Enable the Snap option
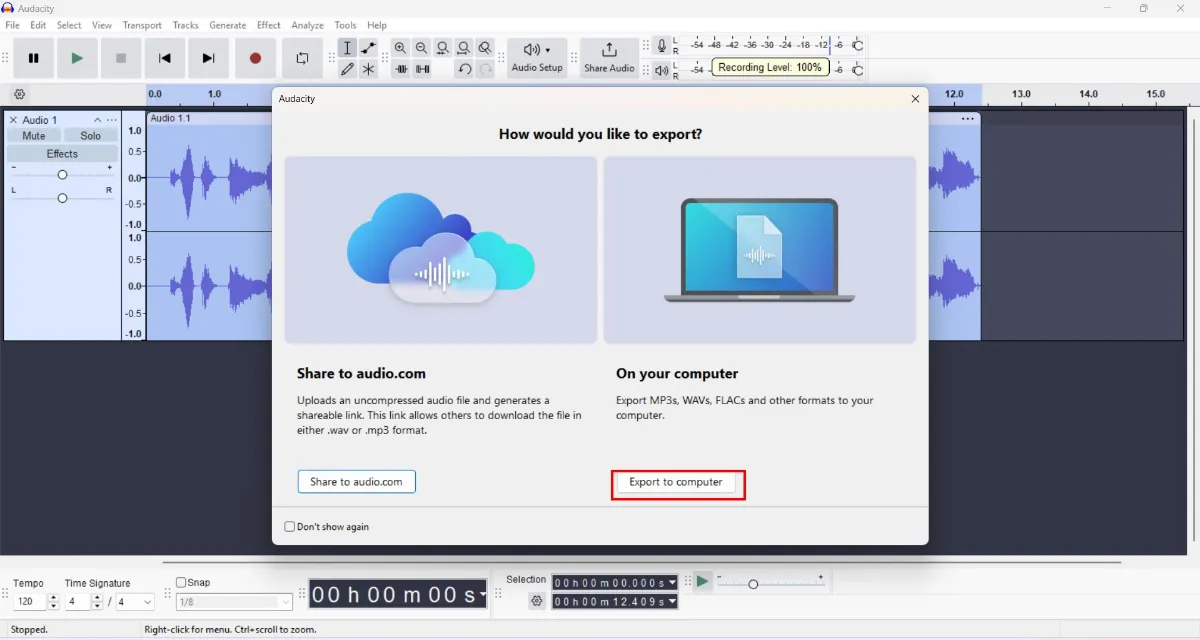Viewport: 1200px width, 640px height. click(x=180, y=581)
